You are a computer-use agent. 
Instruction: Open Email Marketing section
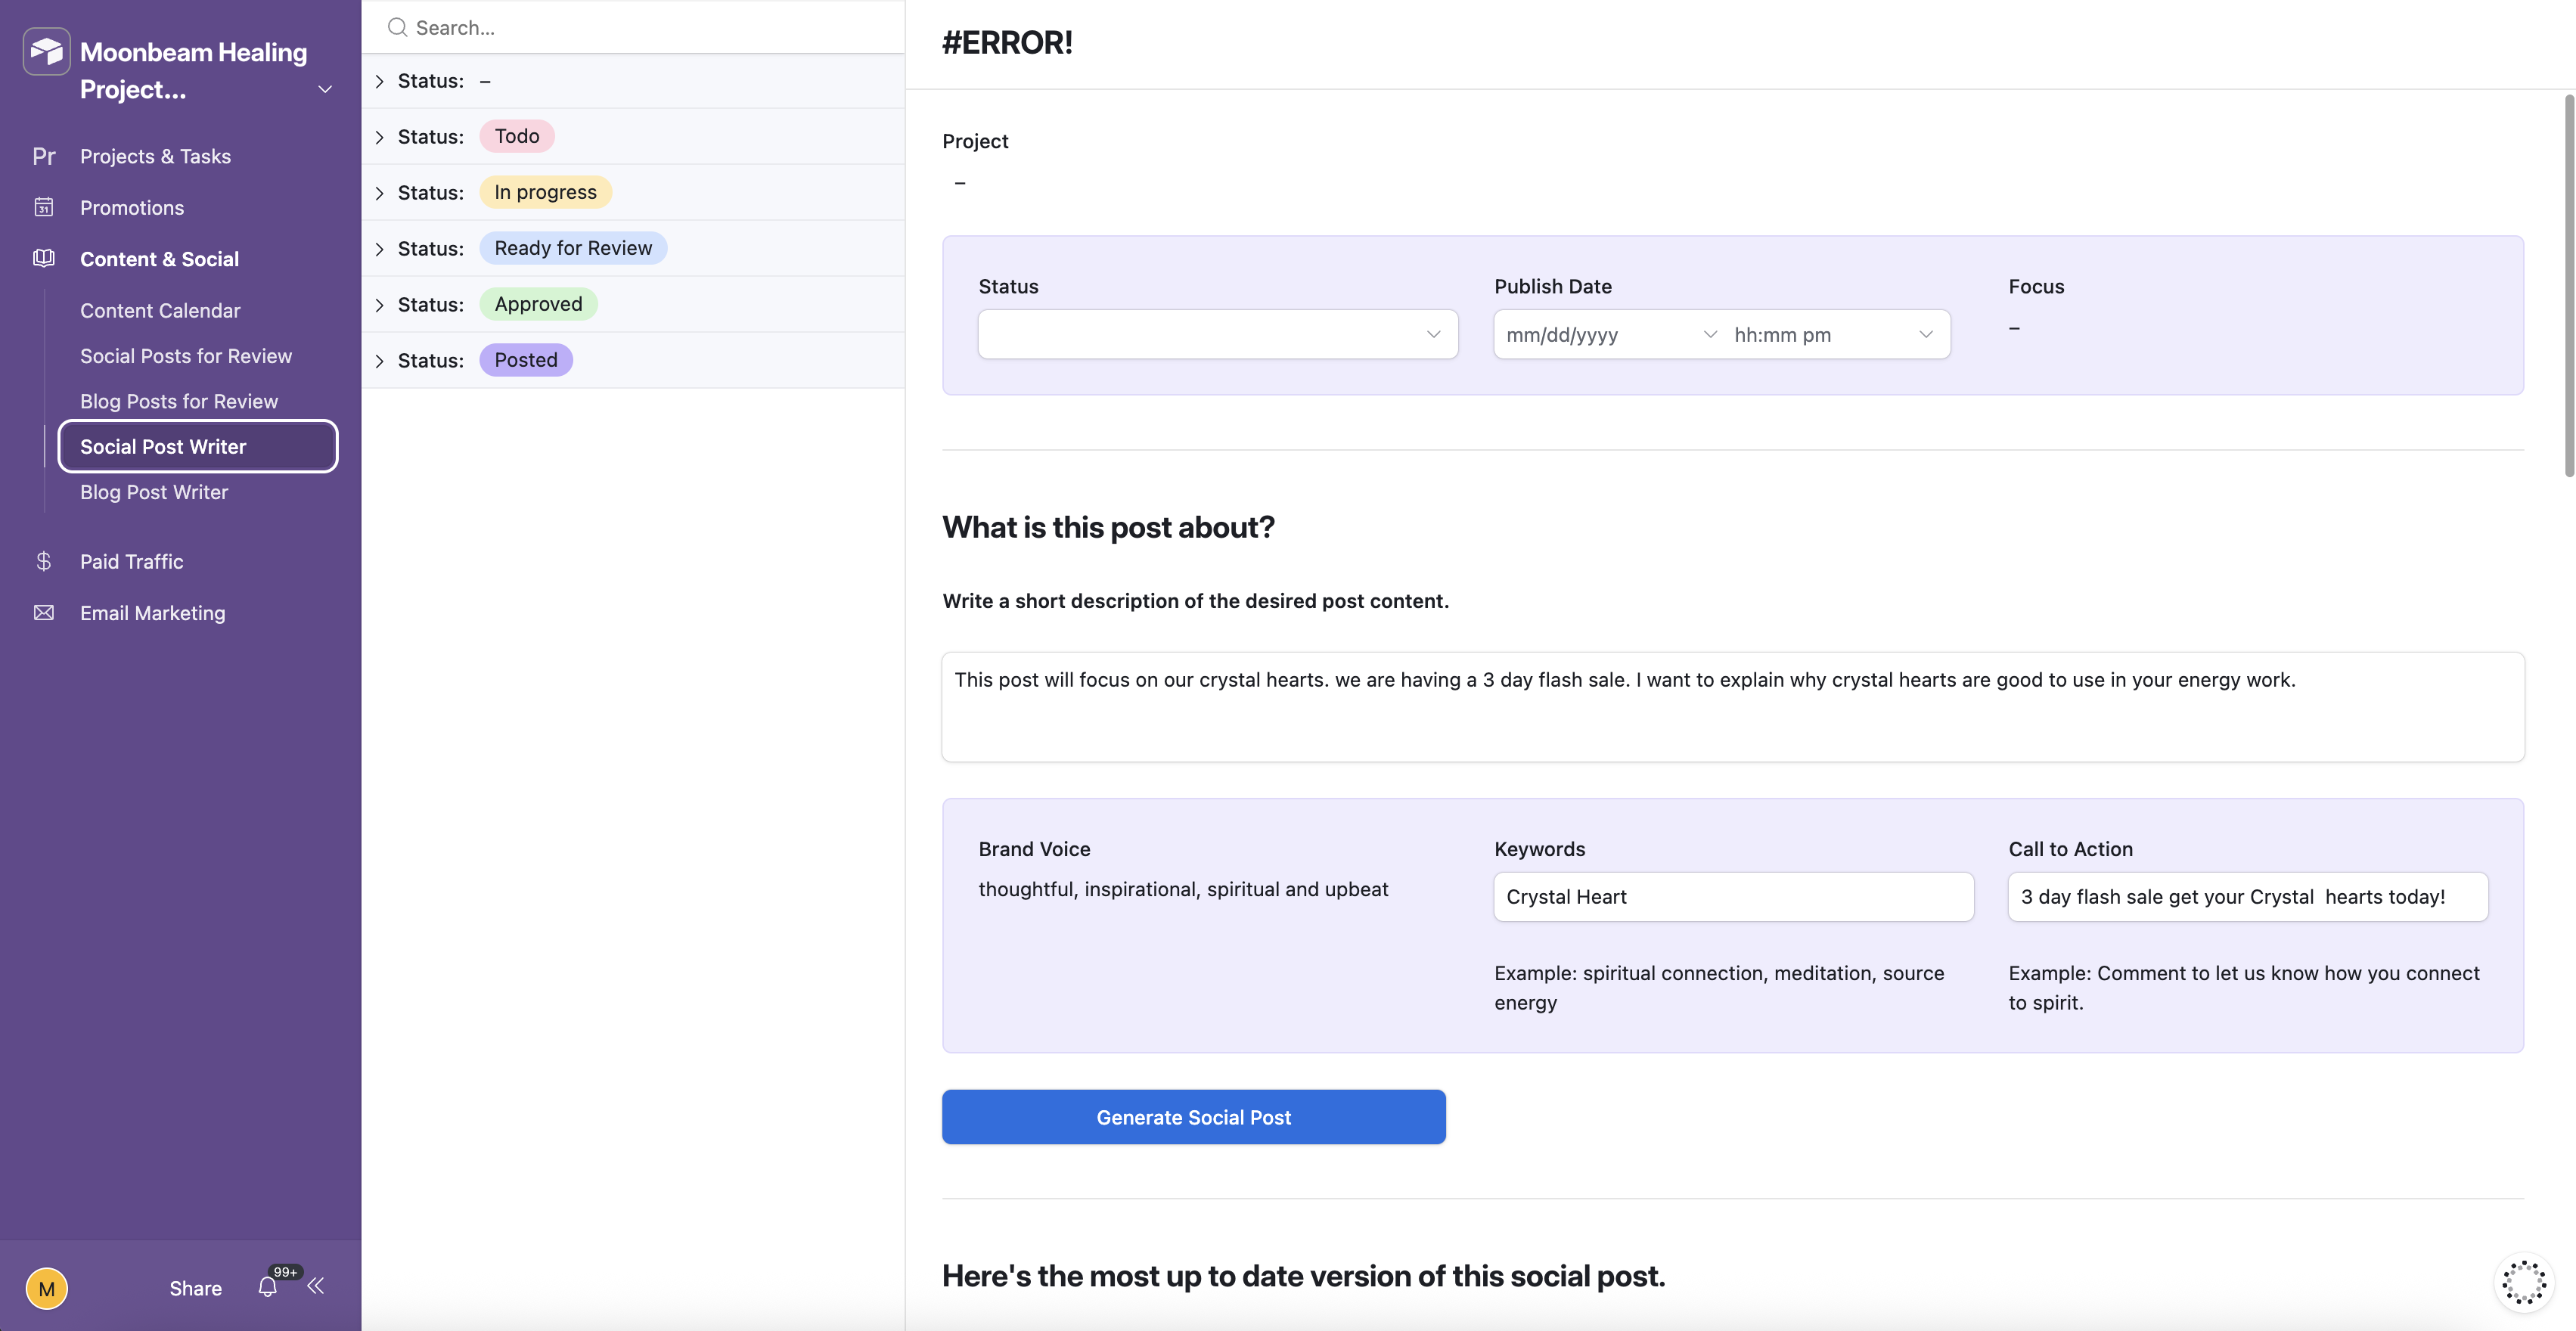click(x=153, y=613)
